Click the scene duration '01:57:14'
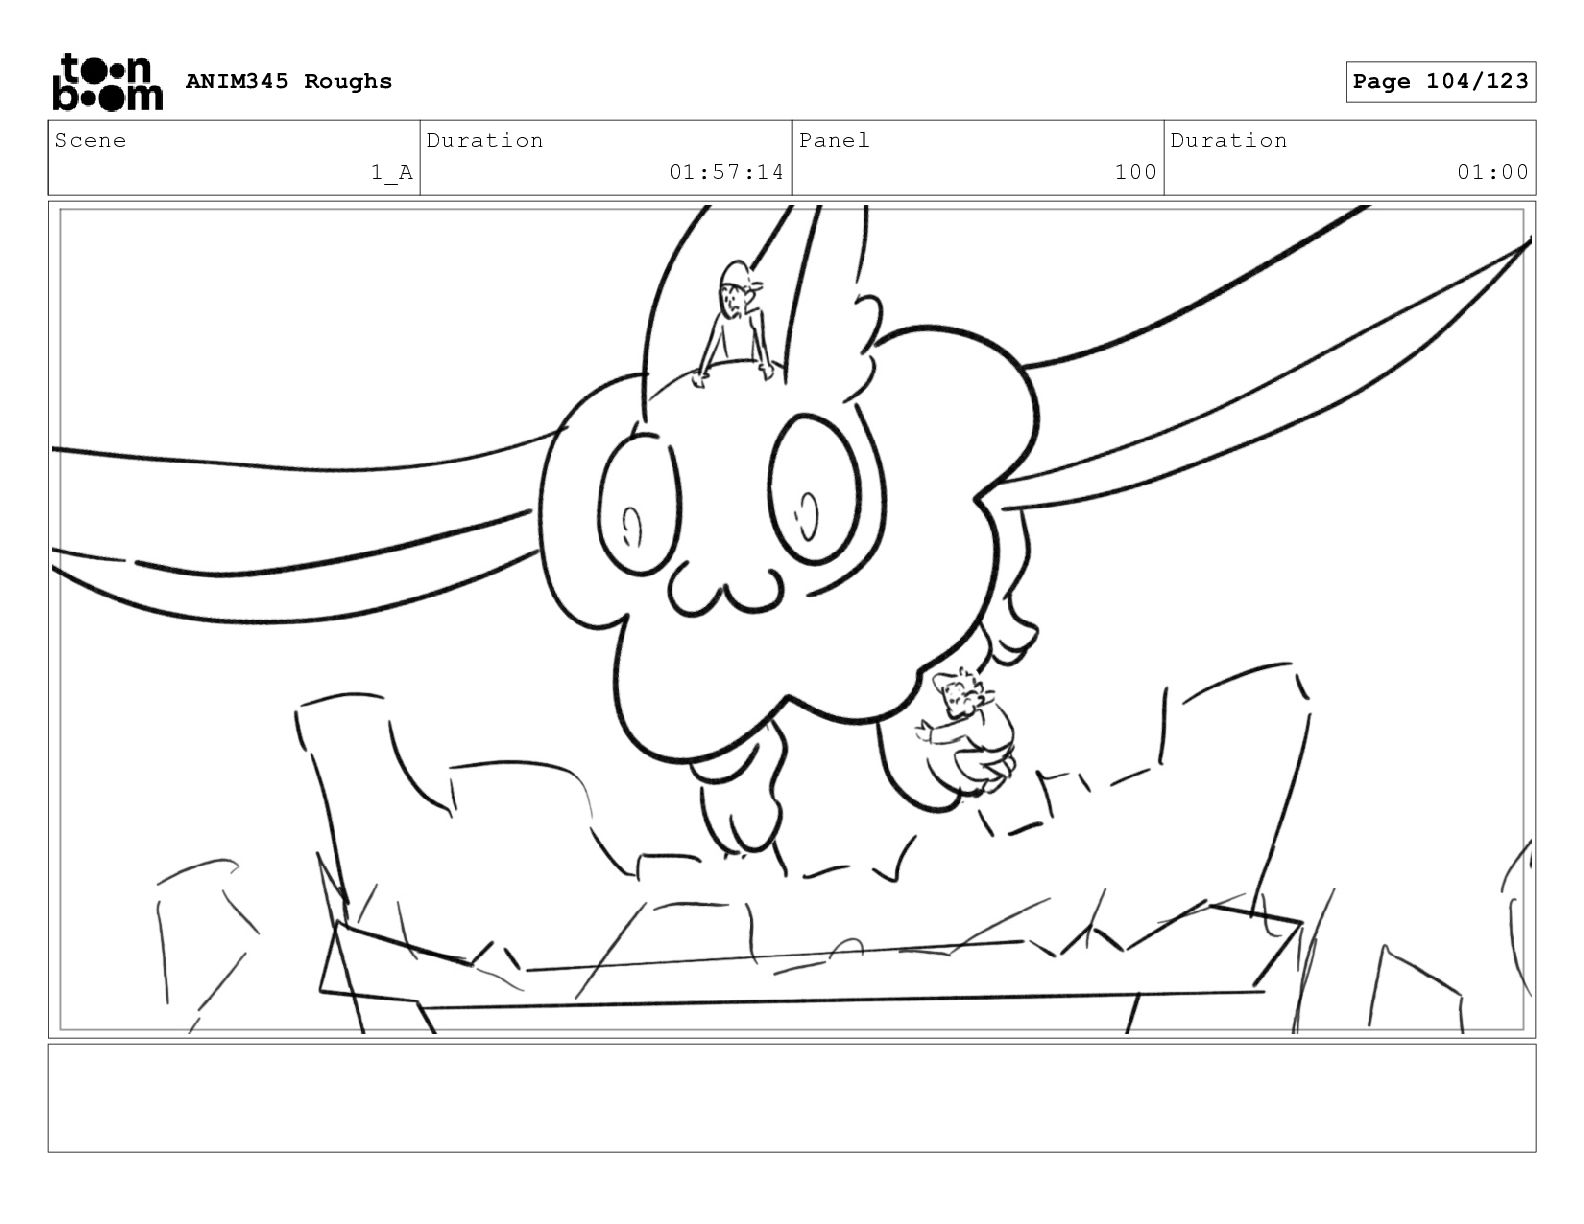Screen dimensions: 1584x1224 tap(727, 172)
